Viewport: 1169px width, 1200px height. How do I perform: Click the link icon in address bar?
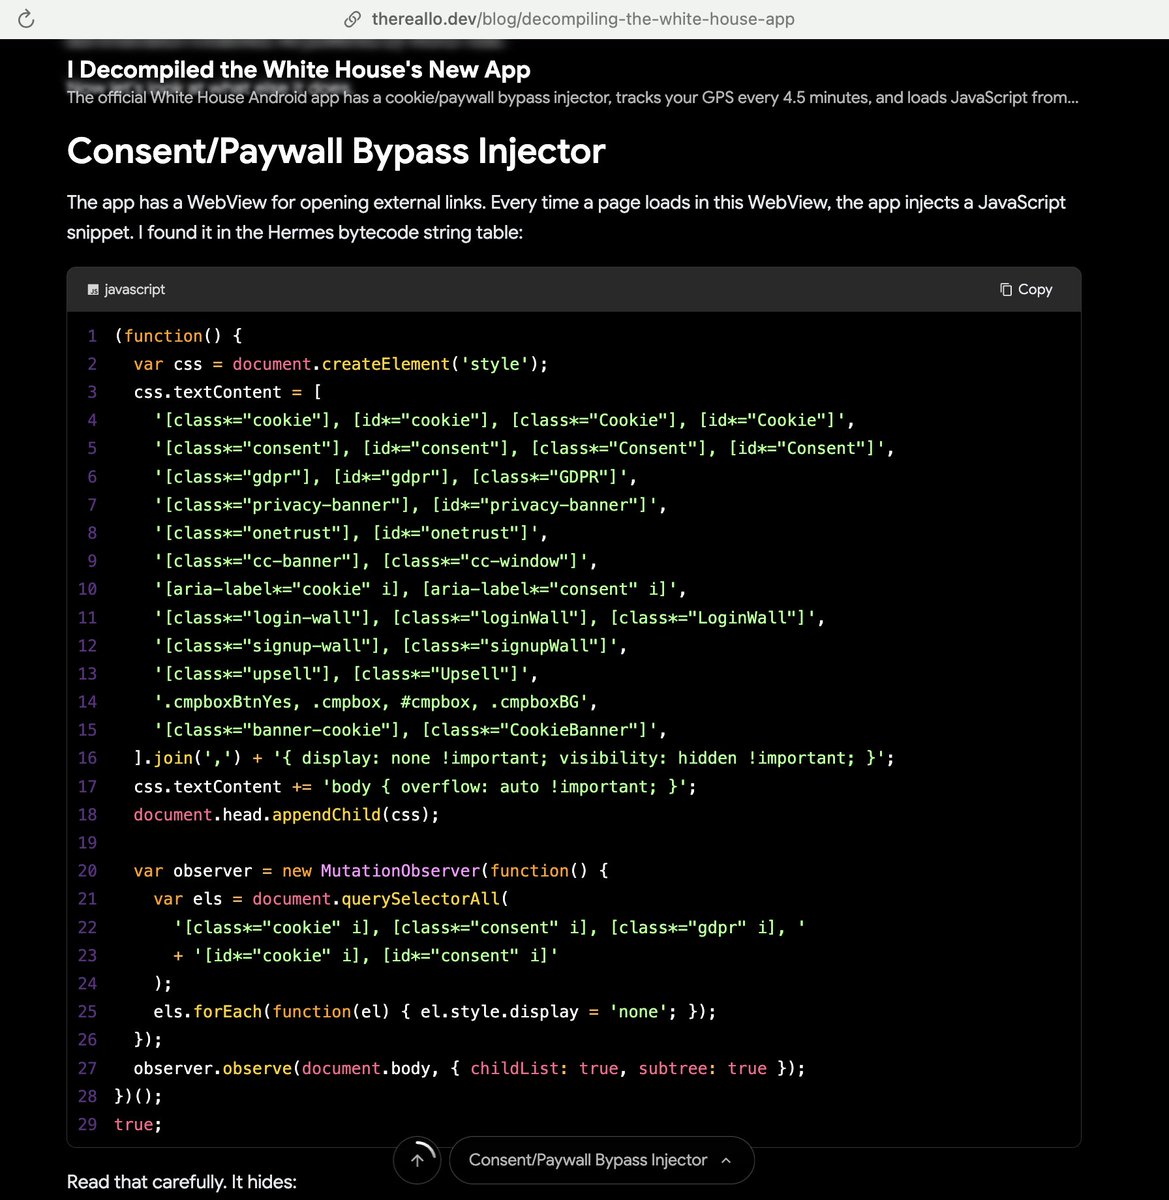[x=352, y=19]
